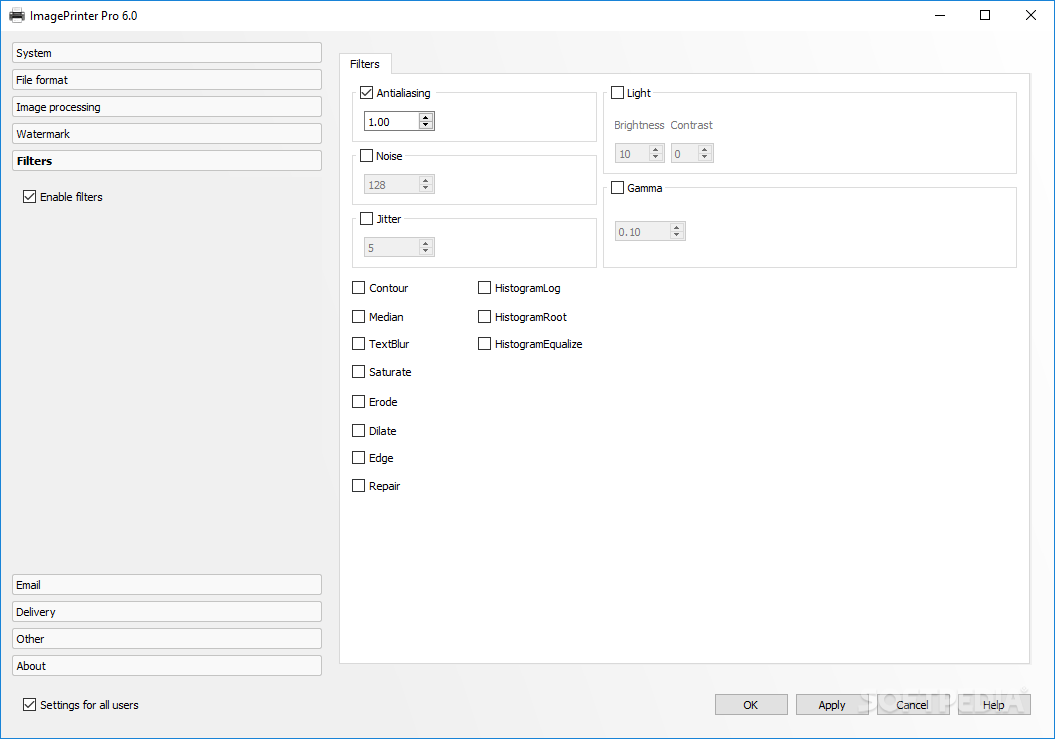Screen dimensions: 1055x739
Task: Click the Noise value field showing 128
Action: click(x=392, y=184)
